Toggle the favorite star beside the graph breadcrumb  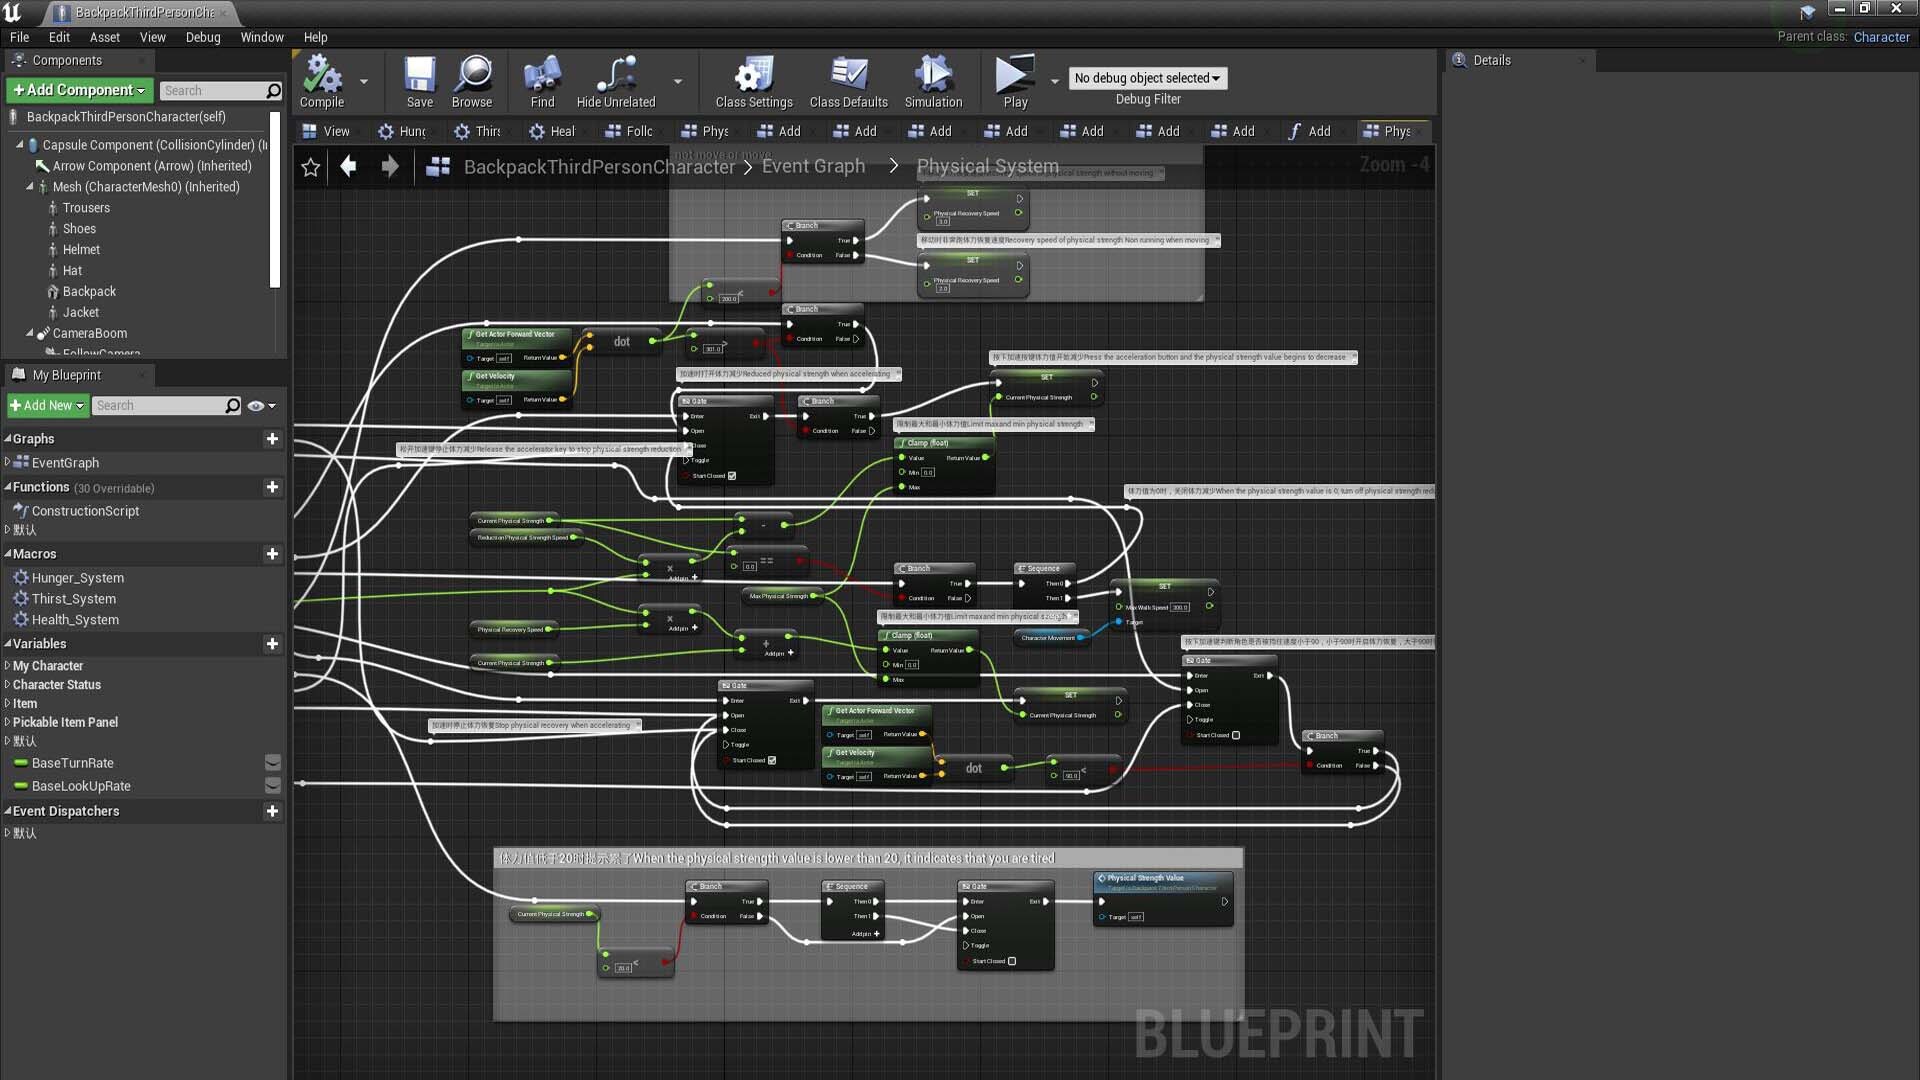coord(310,167)
